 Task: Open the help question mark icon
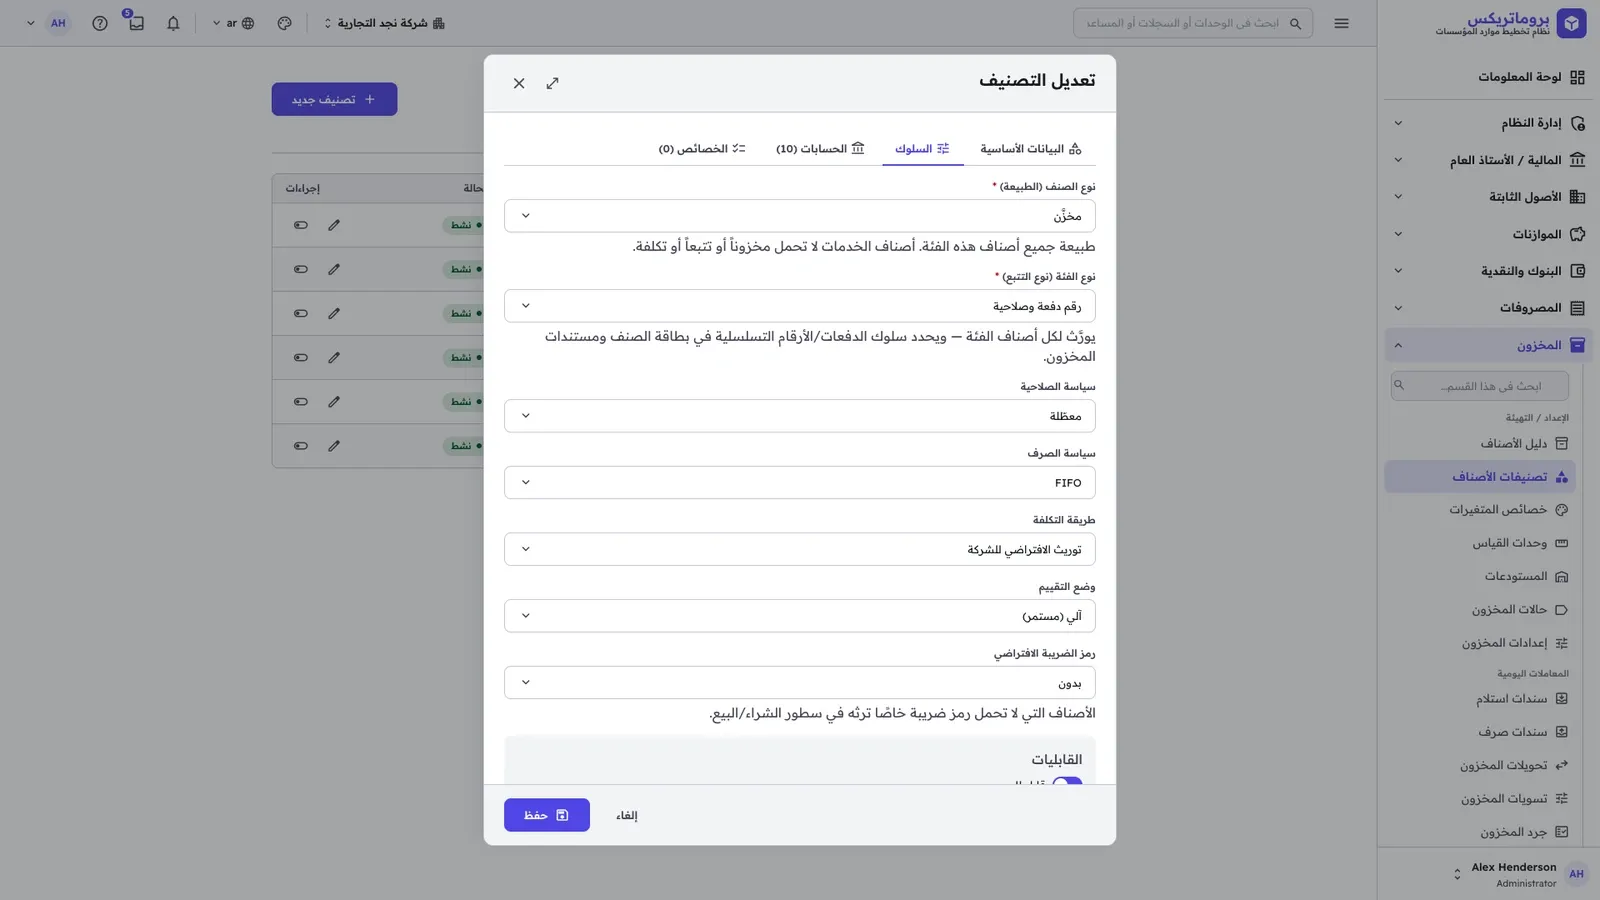click(100, 23)
